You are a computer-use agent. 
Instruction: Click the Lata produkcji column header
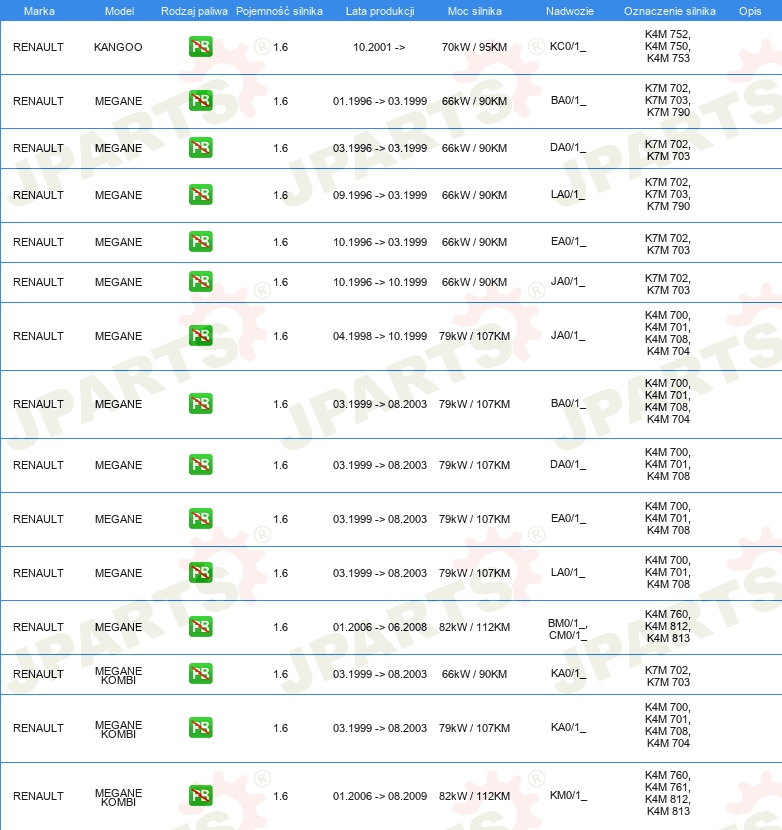(380, 11)
